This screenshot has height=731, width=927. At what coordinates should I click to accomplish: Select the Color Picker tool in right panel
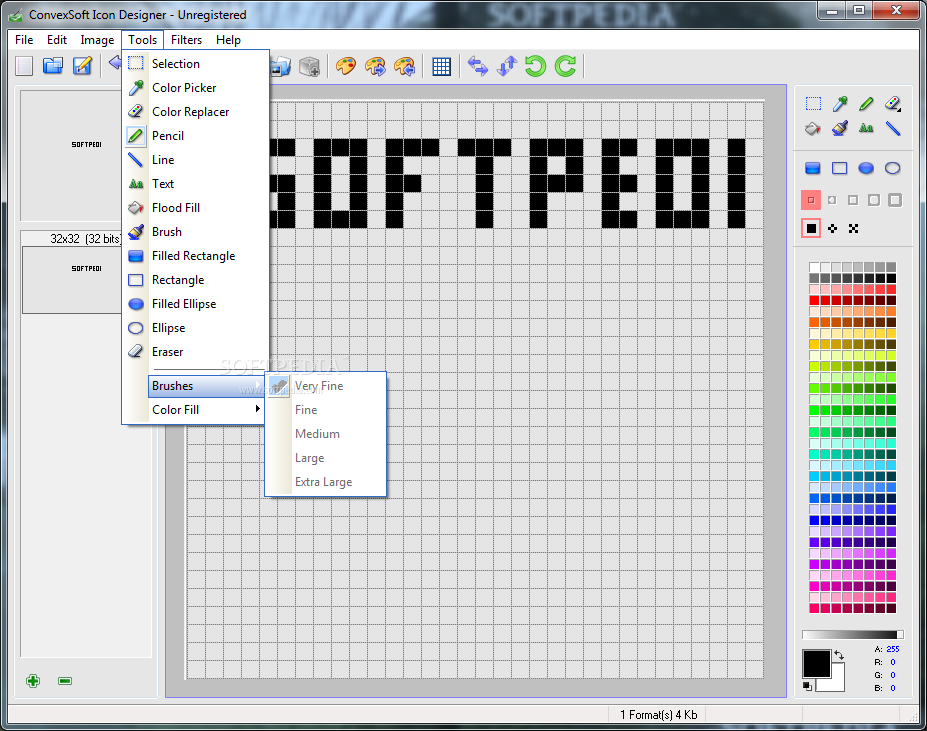tap(840, 104)
